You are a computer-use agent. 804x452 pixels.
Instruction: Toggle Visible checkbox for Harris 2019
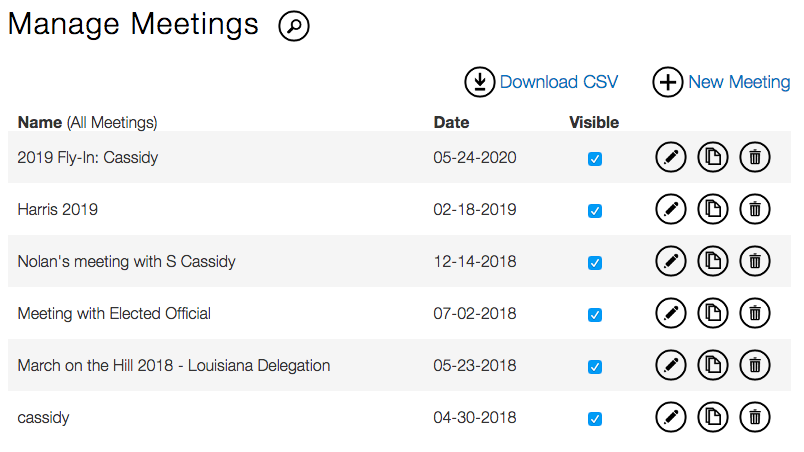coord(595,211)
